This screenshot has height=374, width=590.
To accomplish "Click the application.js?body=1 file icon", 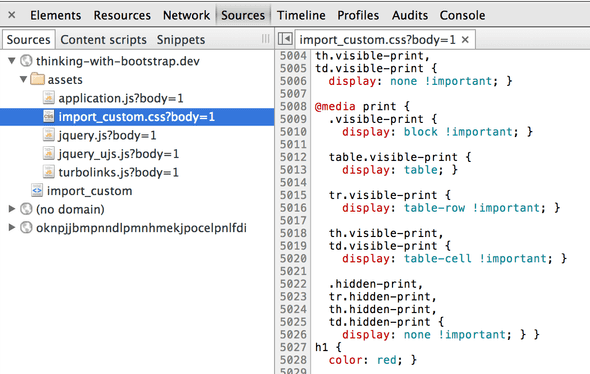I will tap(49, 98).
